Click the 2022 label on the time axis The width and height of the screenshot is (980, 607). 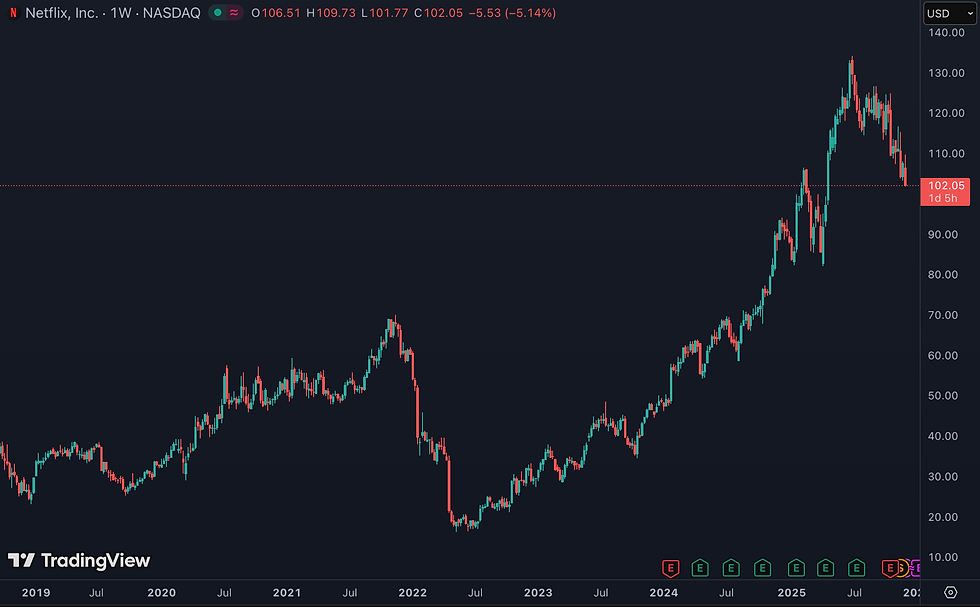[412, 593]
